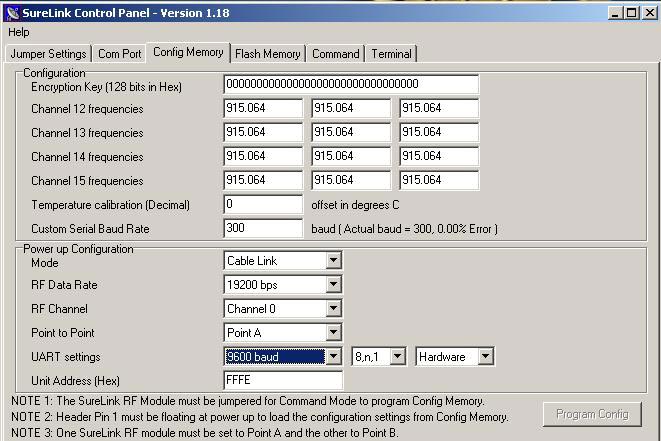
Task: Click the 'Point A' value
Action: pyautogui.click(x=244, y=333)
